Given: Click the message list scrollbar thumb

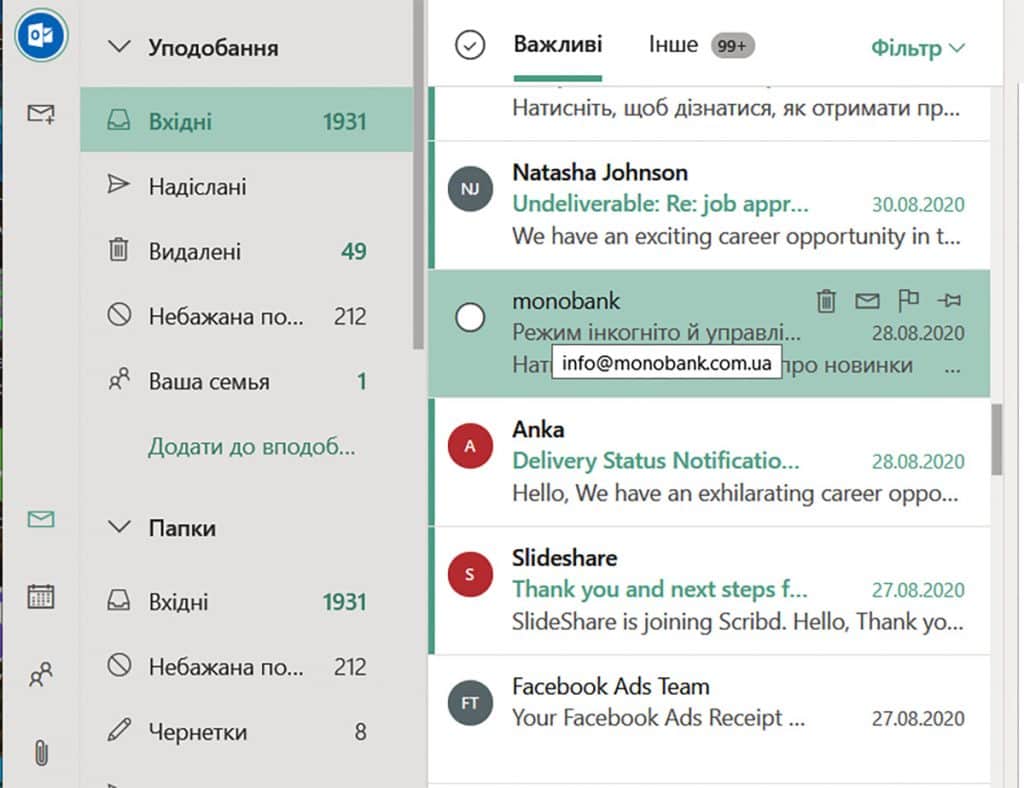Looking at the screenshot, I should [996, 439].
